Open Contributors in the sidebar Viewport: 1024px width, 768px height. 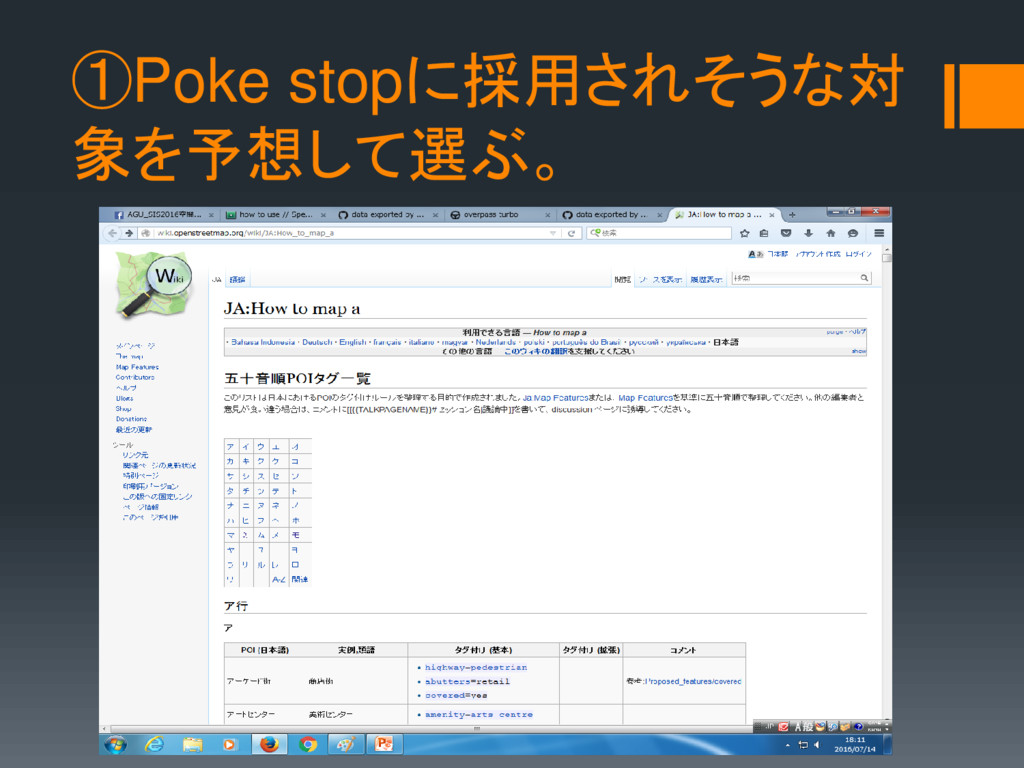coord(135,377)
